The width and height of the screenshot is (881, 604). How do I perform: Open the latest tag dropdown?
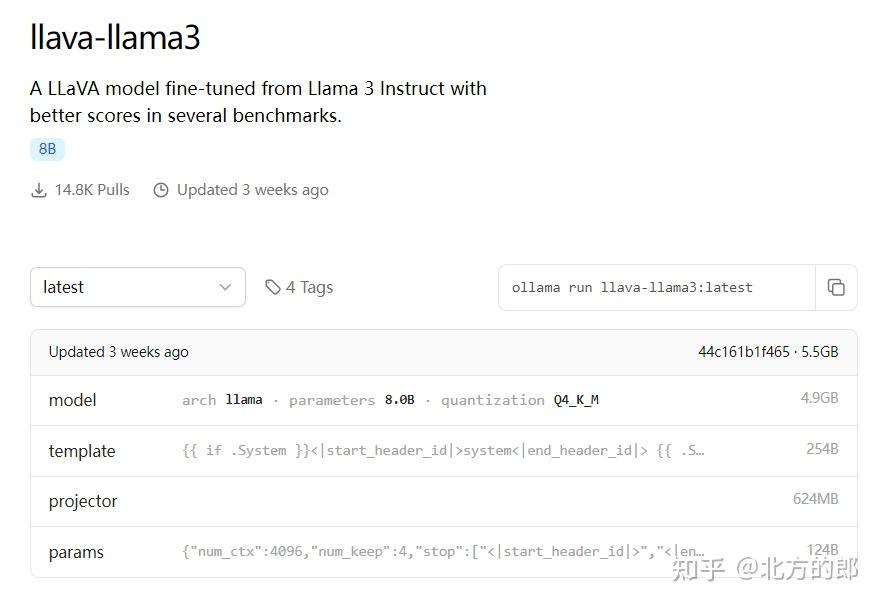click(137, 287)
